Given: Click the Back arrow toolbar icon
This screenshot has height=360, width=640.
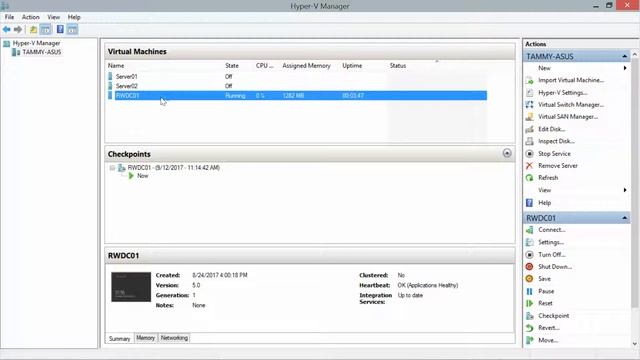Looking at the screenshot, I should tap(7, 29).
